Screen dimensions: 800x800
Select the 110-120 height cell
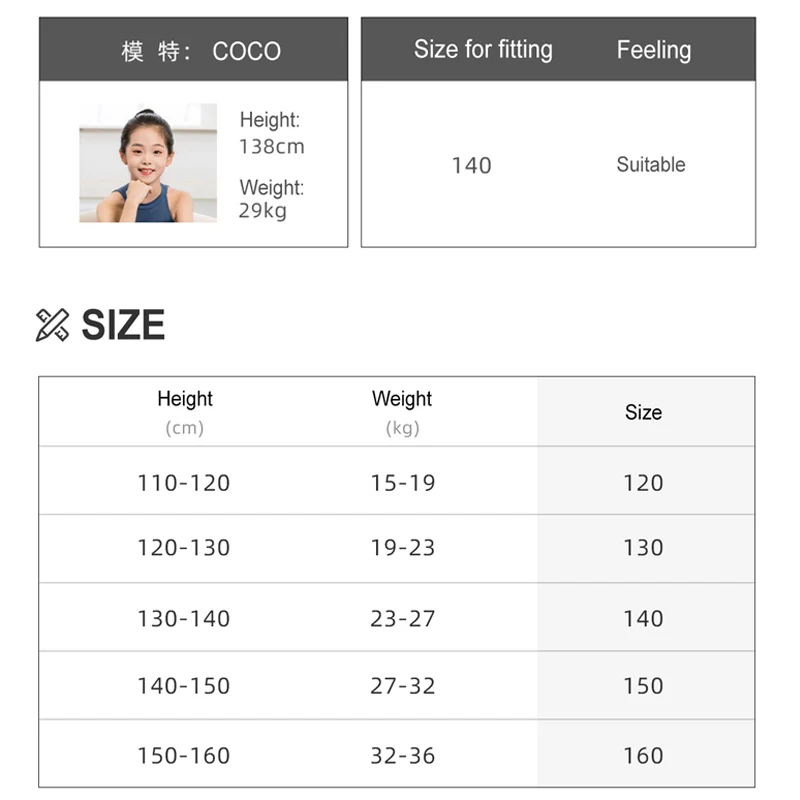[x=184, y=483]
